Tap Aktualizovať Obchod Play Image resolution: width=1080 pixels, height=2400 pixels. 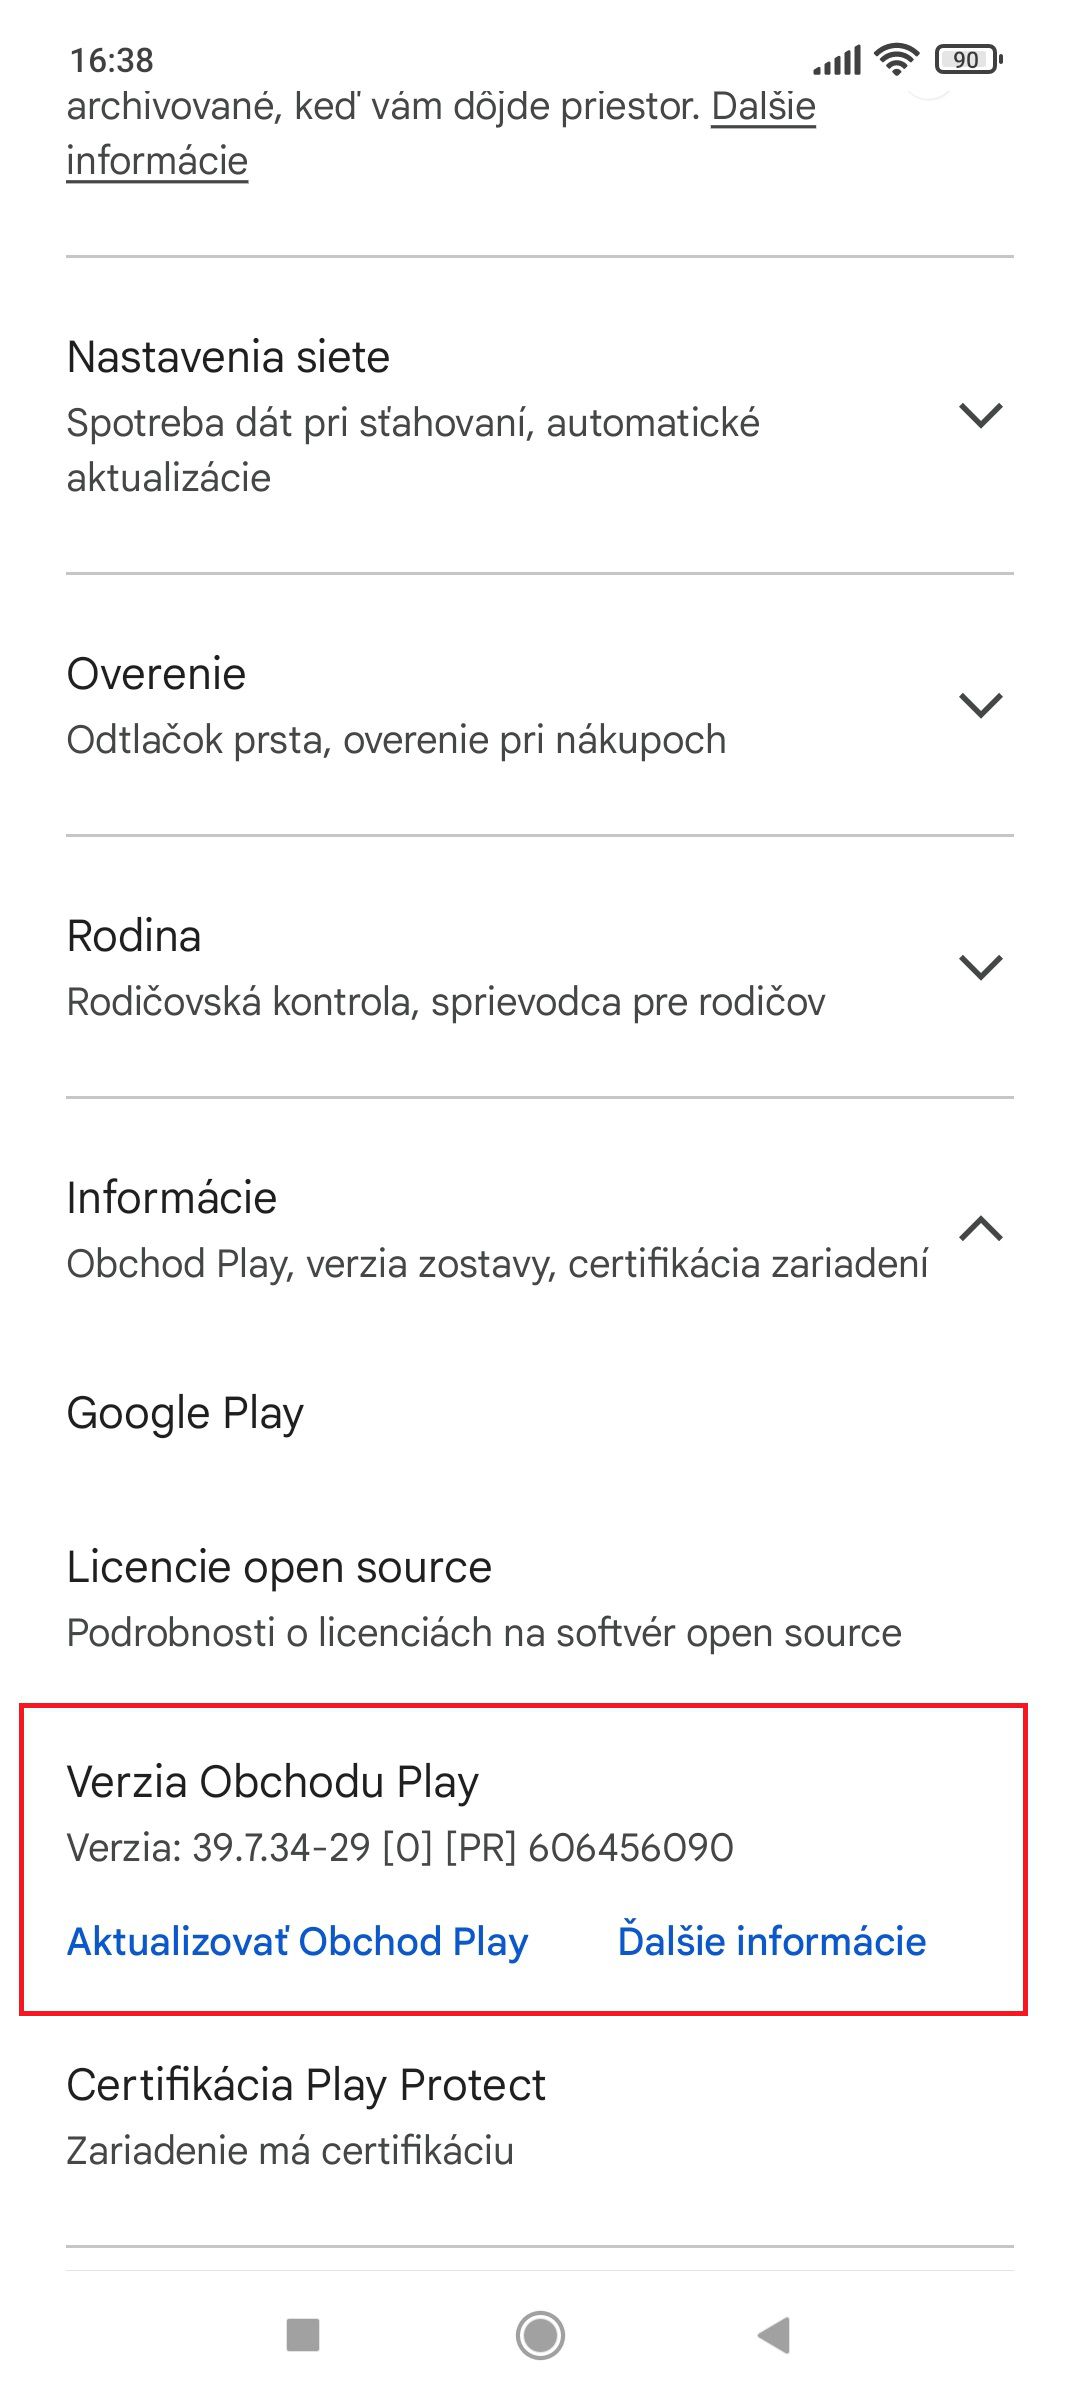[297, 1941]
